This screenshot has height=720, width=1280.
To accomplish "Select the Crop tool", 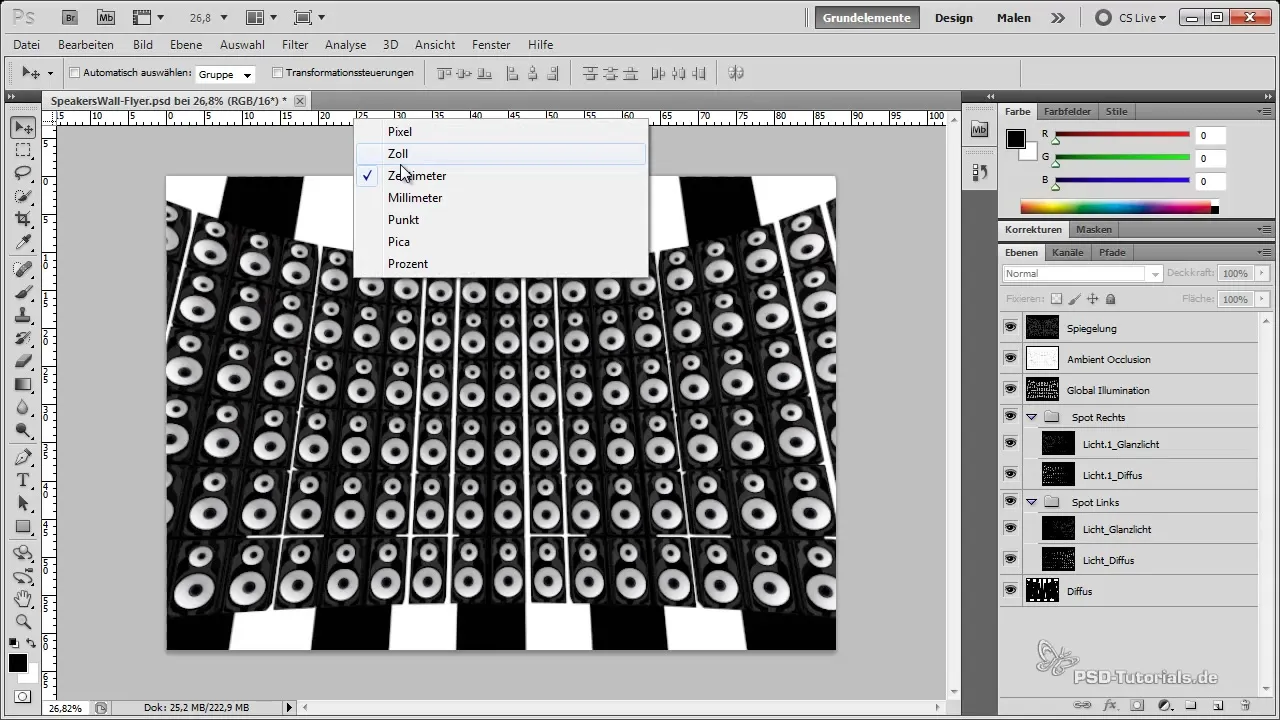I will (23, 218).
